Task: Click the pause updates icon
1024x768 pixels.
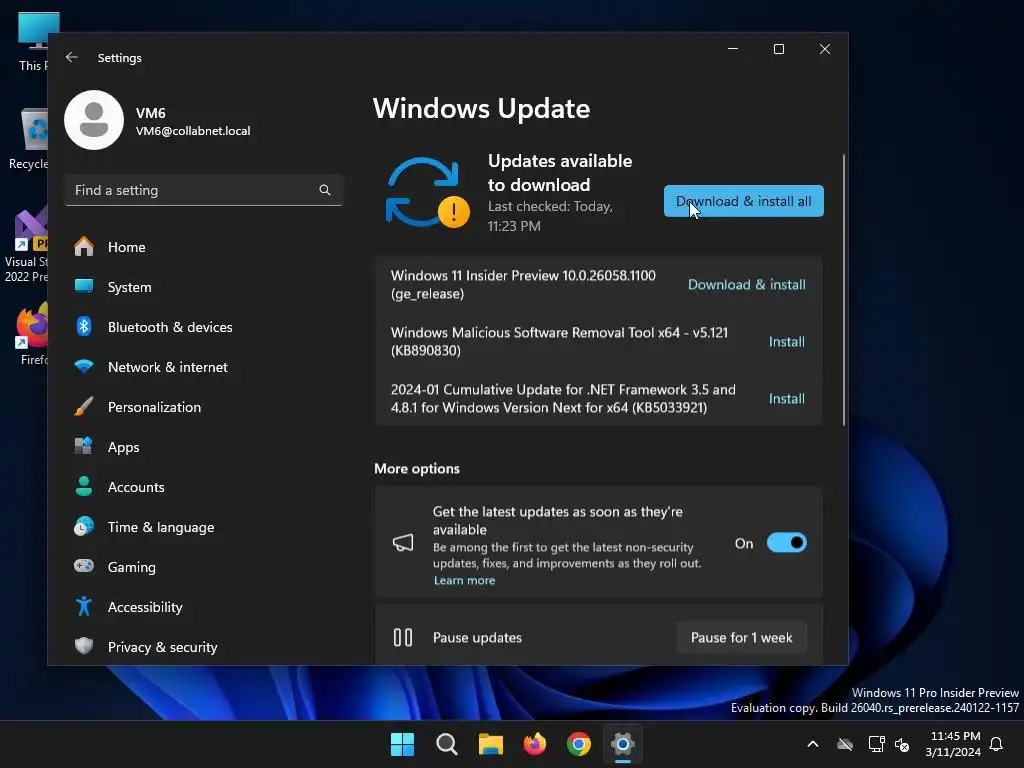Action: 403,637
